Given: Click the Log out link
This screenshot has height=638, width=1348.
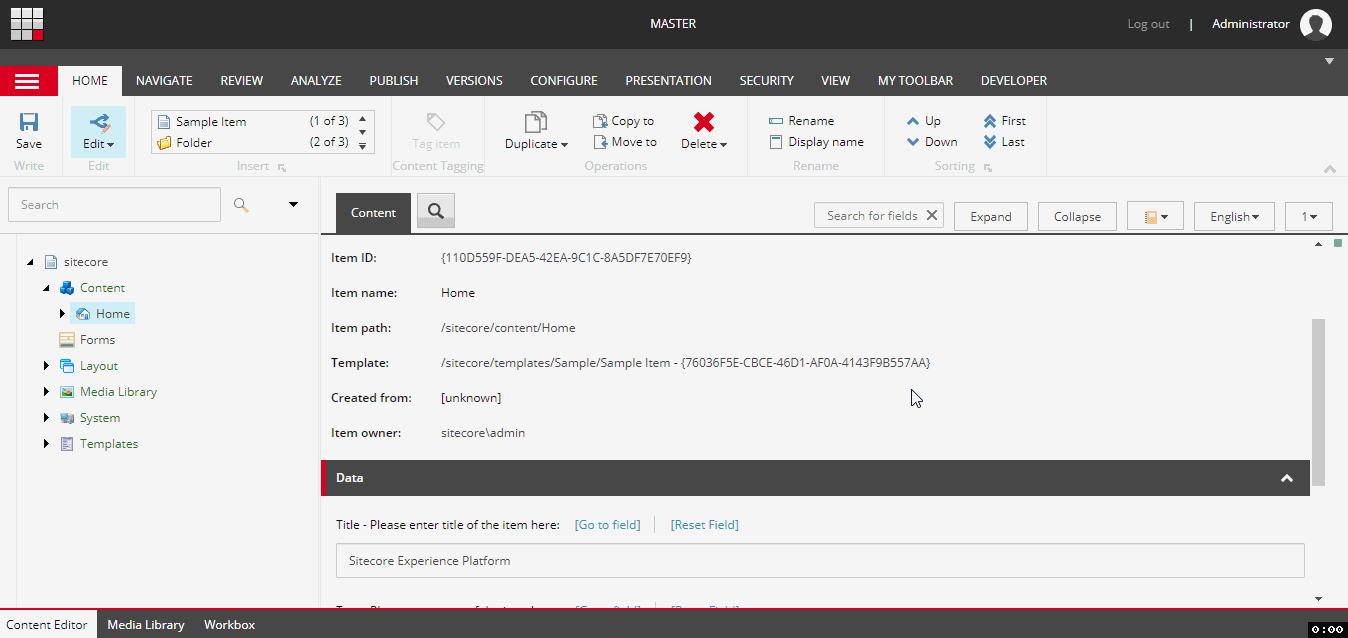Looking at the screenshot, I should click(x=1148, y=24).
